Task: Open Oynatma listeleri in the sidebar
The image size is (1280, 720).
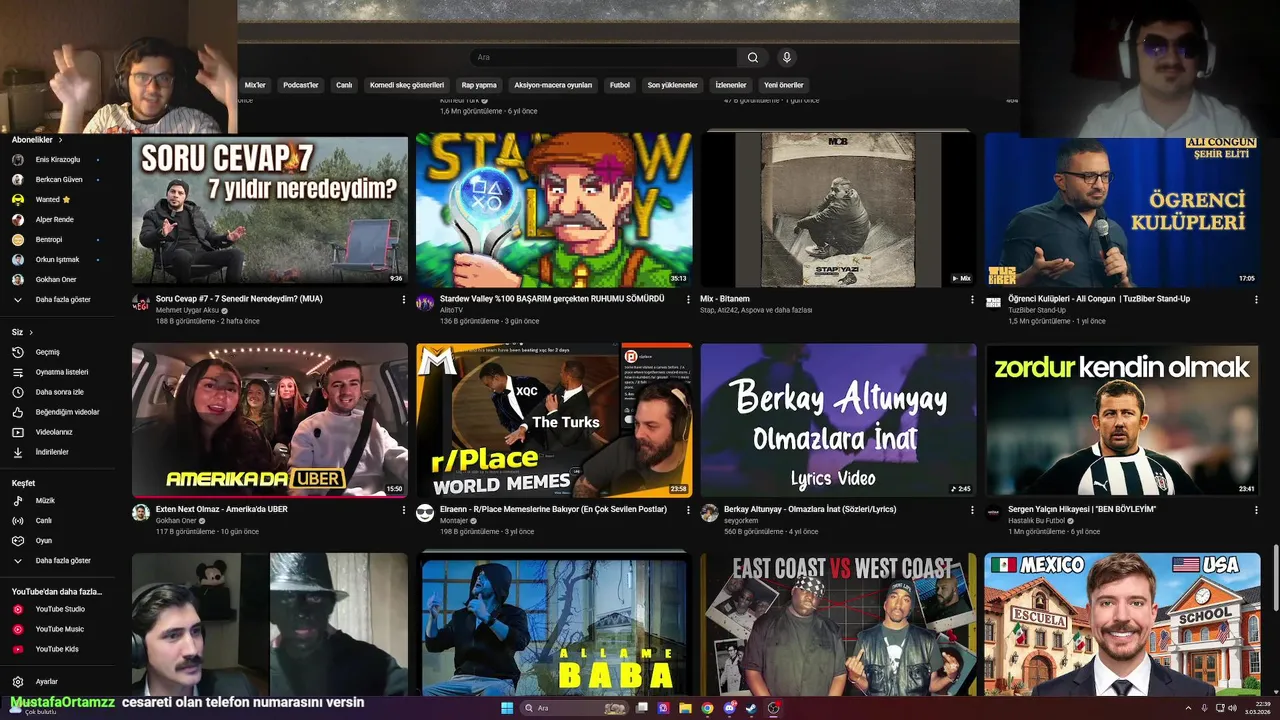Action: coord(49,372)
